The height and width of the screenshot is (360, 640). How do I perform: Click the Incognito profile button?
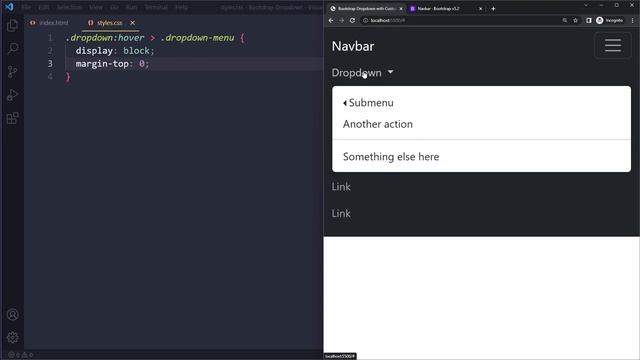[609, 20]
